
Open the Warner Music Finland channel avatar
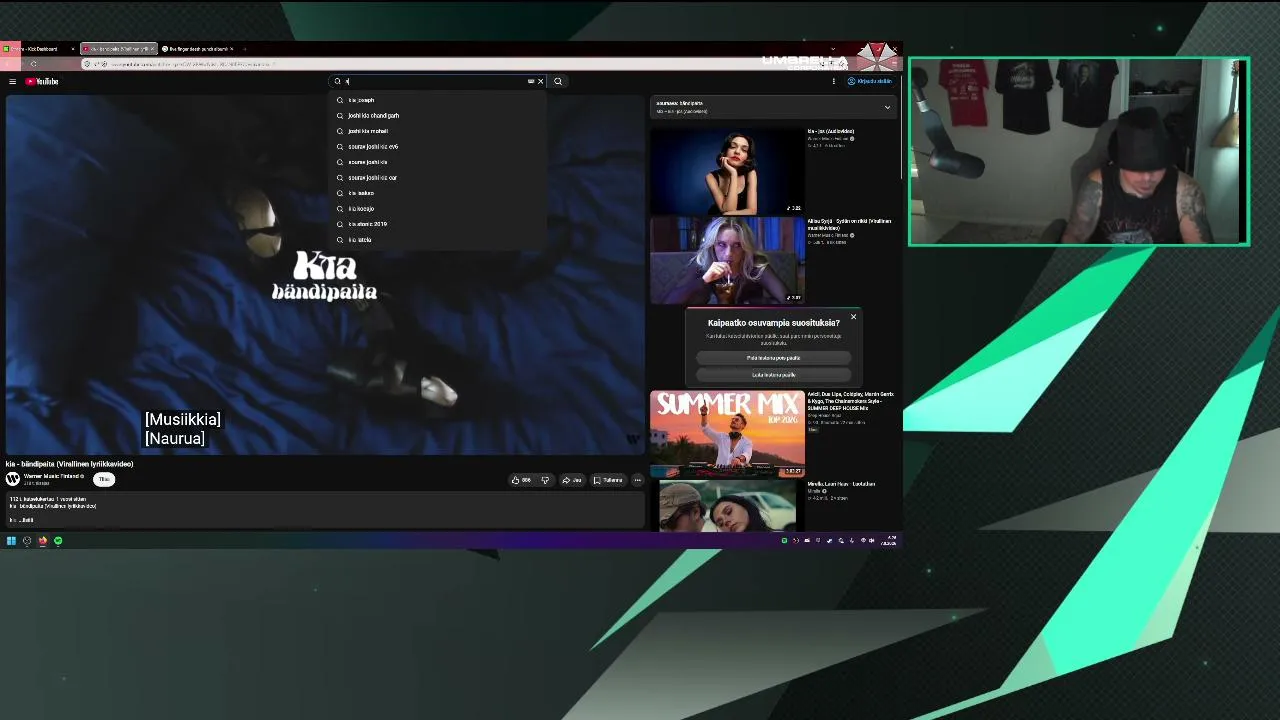click(x=12, y=479)
